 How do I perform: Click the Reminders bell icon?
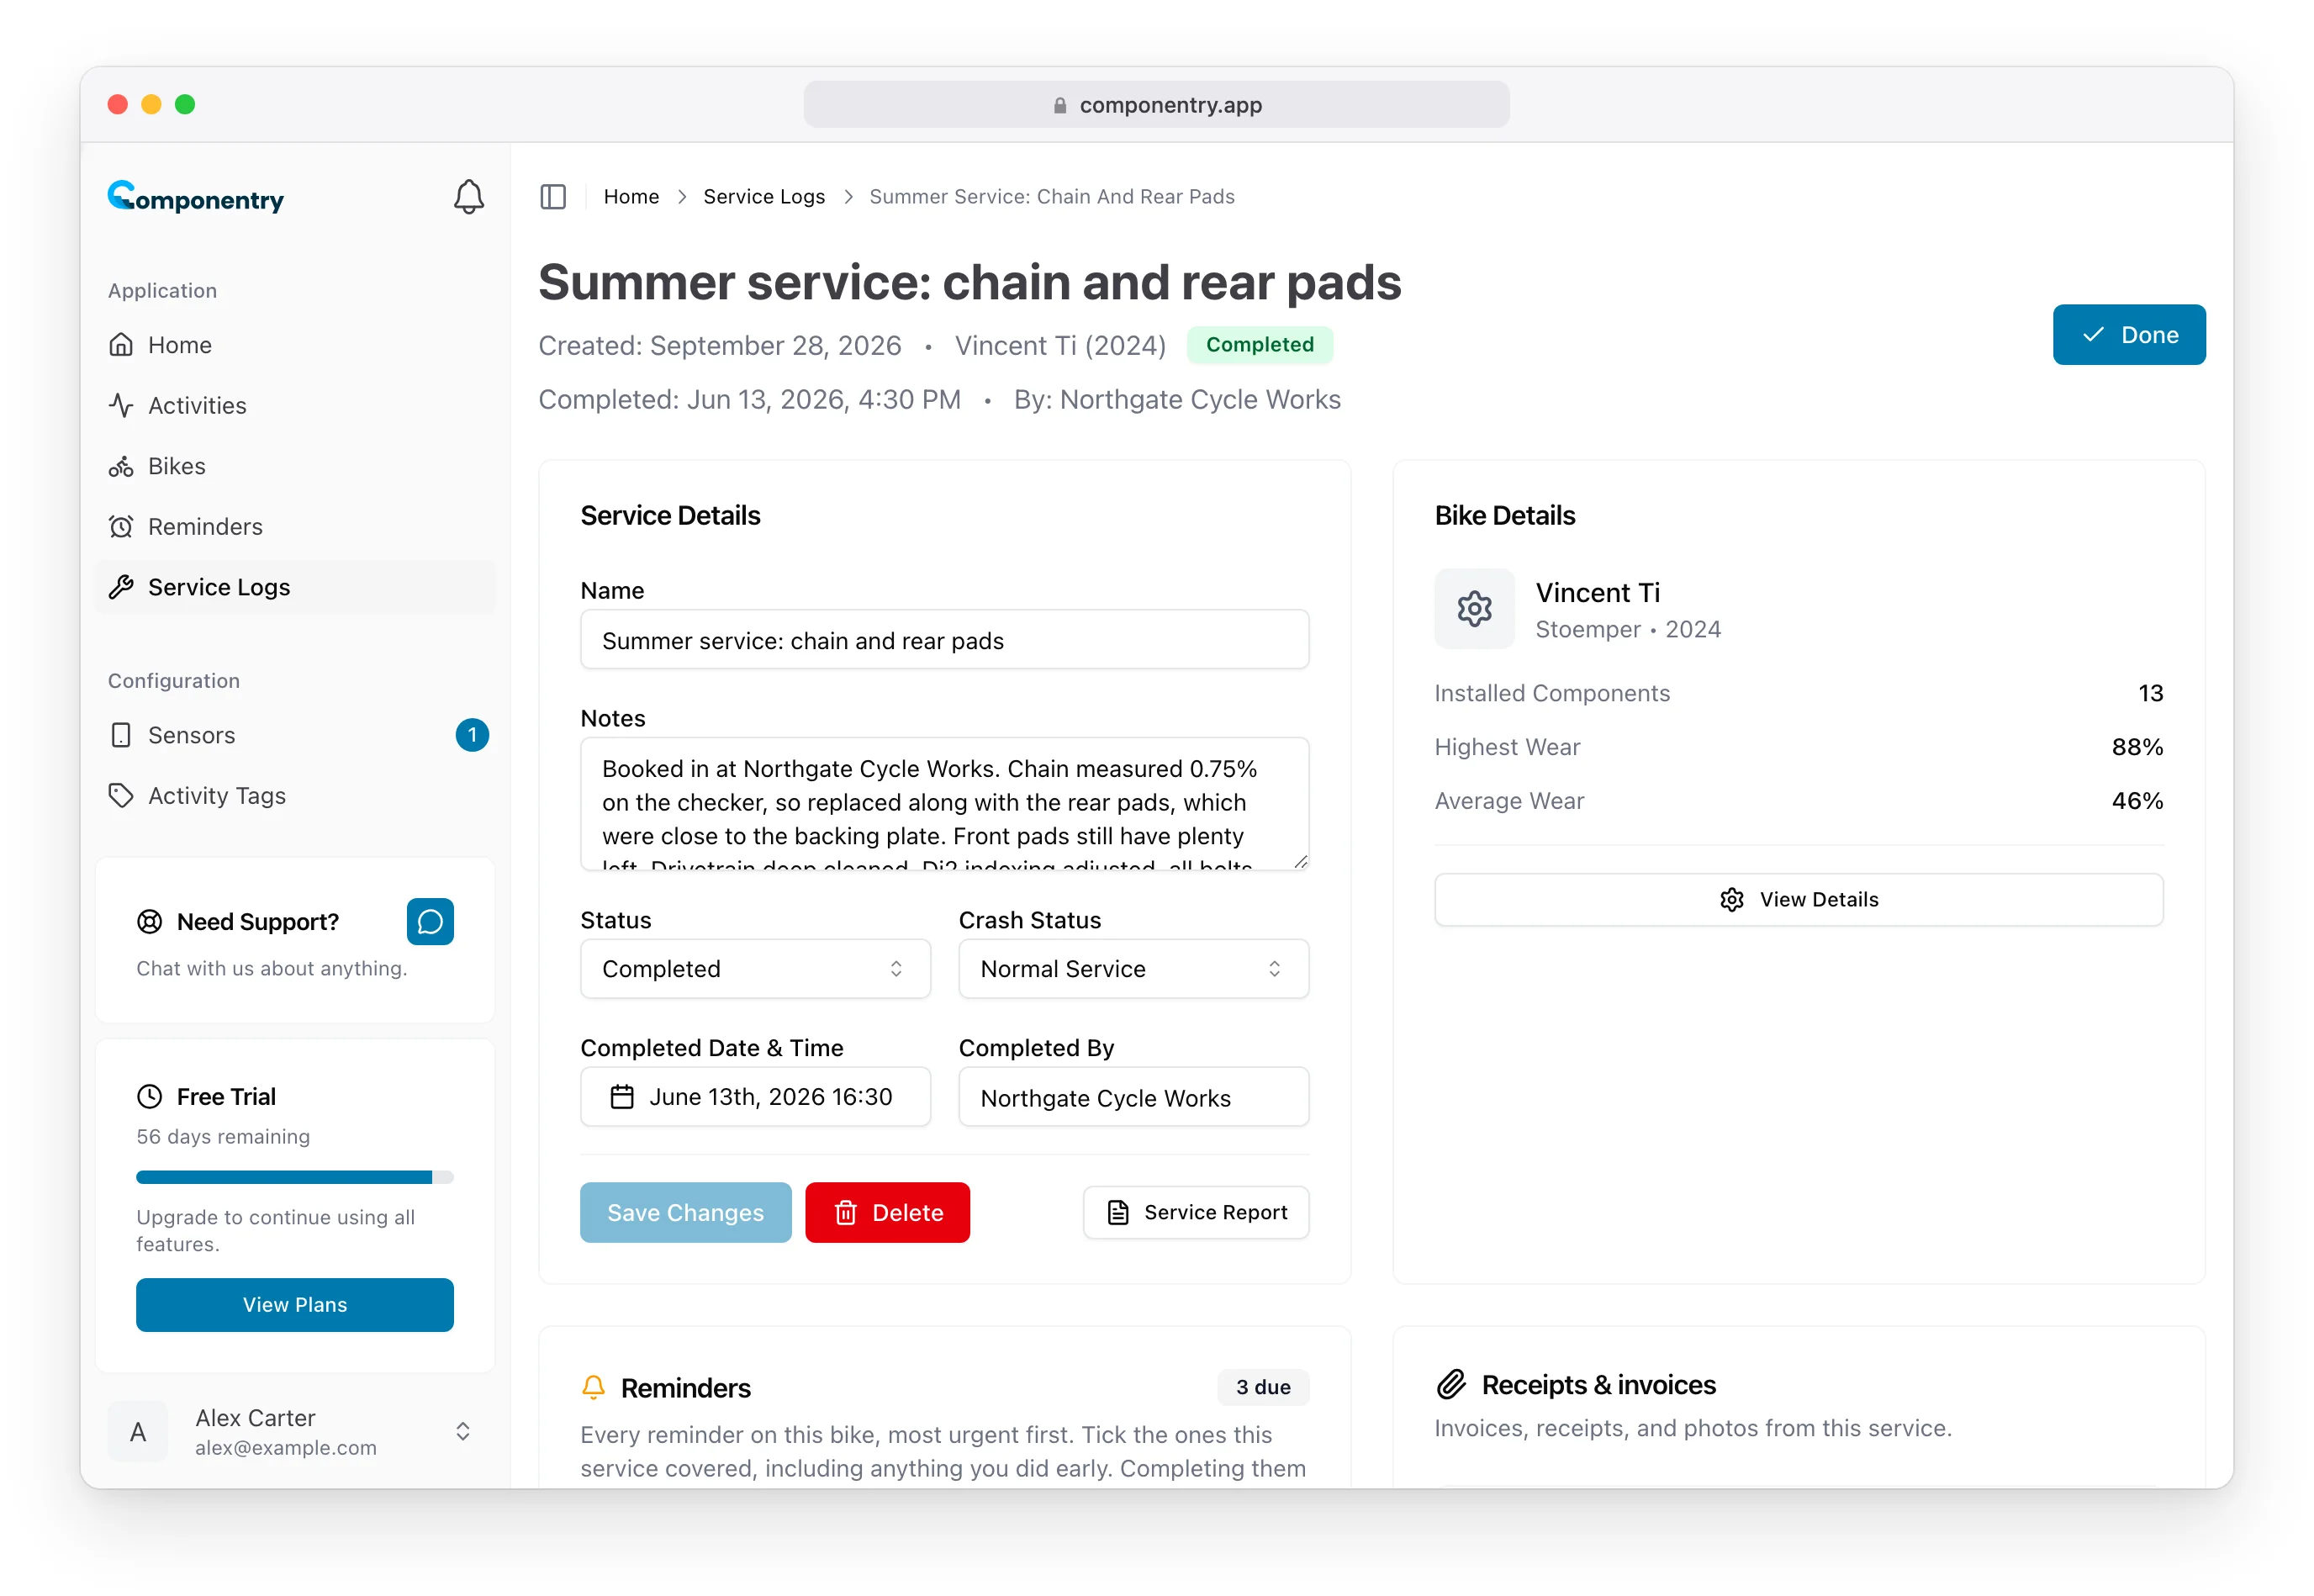(x=593, y=1387)
